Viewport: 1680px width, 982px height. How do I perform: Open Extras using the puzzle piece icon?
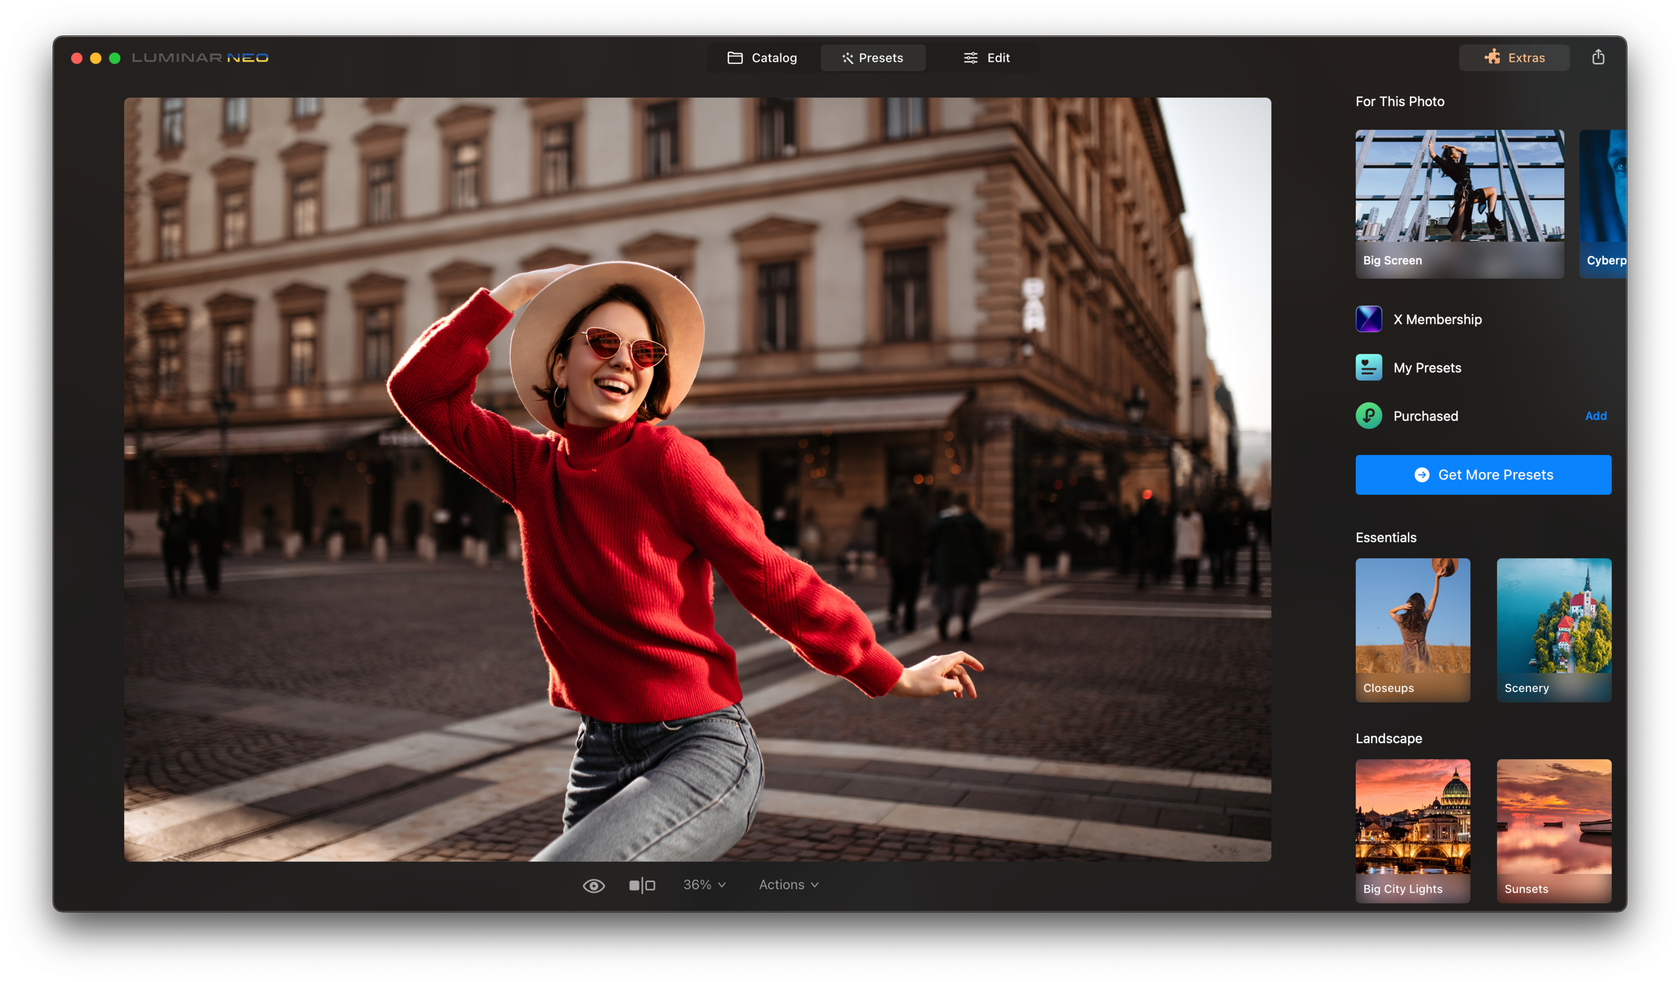pos(1490,57)
